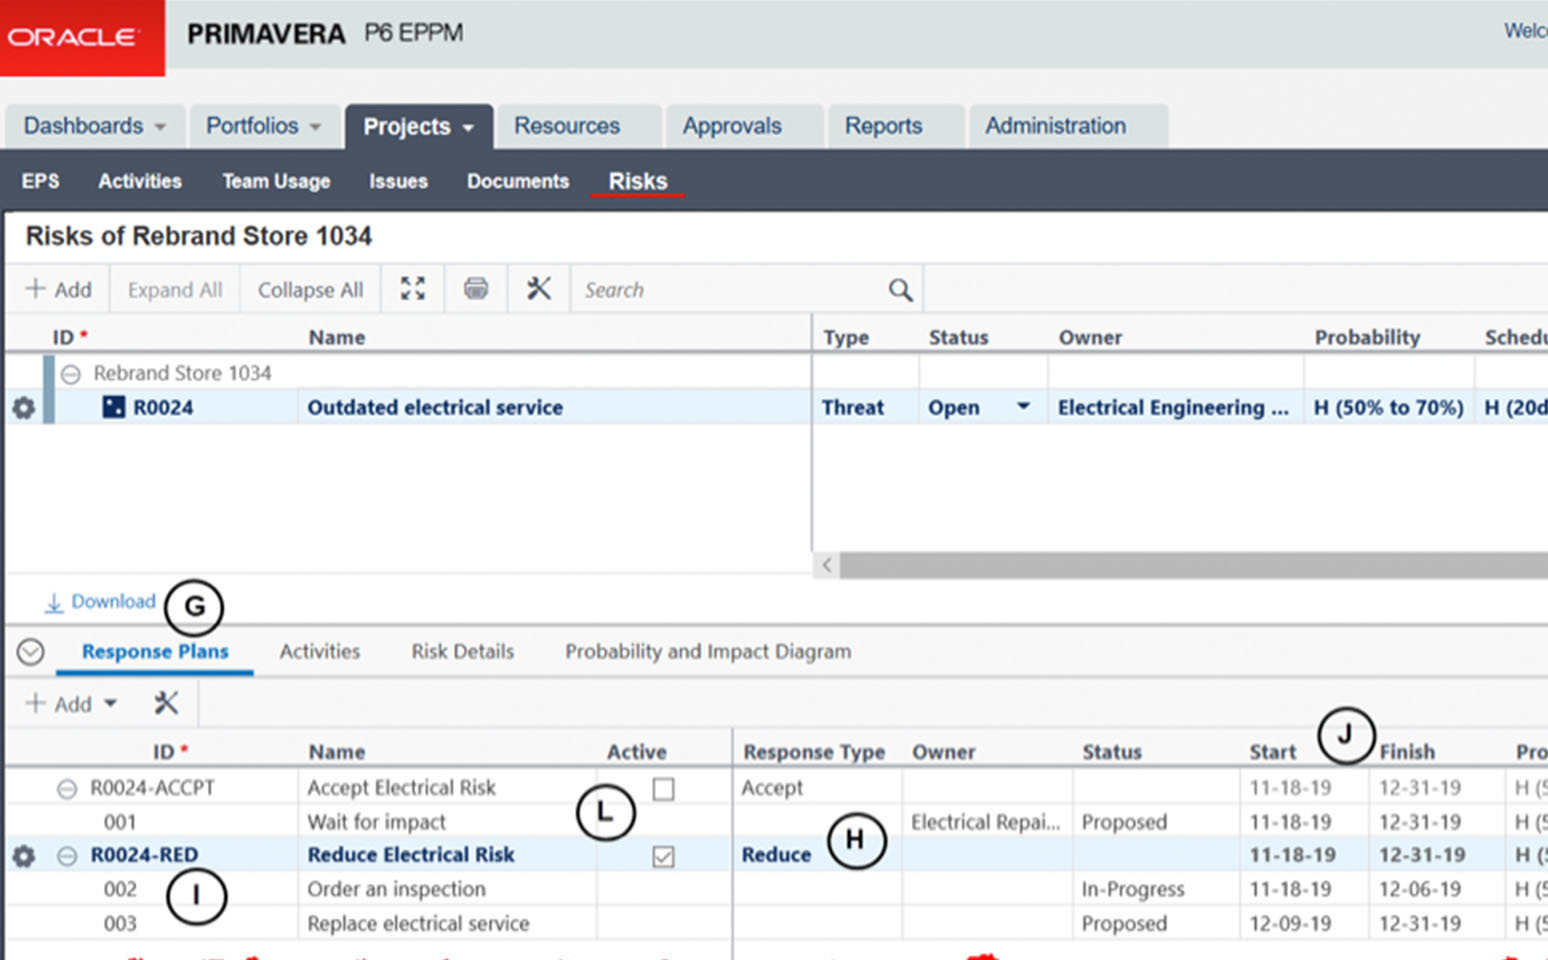Open gear menu for risk R0024 row
This screenshot has height=960, width=1548.
(23, 408)
